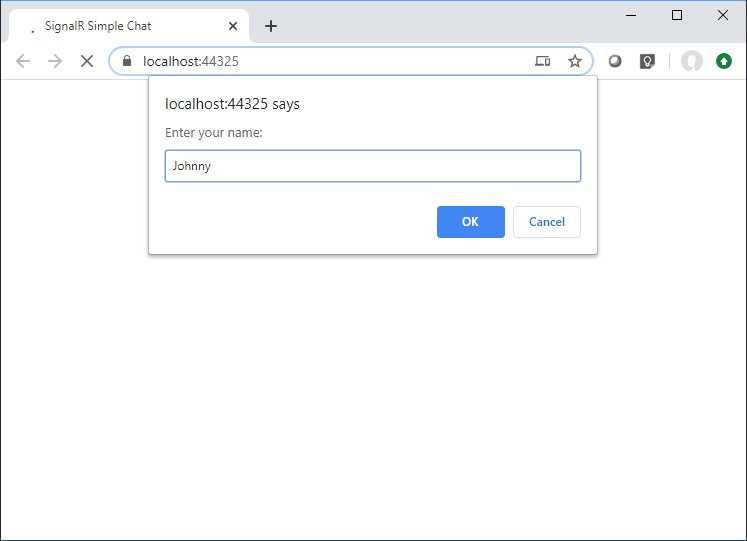Click the name field containing Johnny

click(x=373, y=166)
